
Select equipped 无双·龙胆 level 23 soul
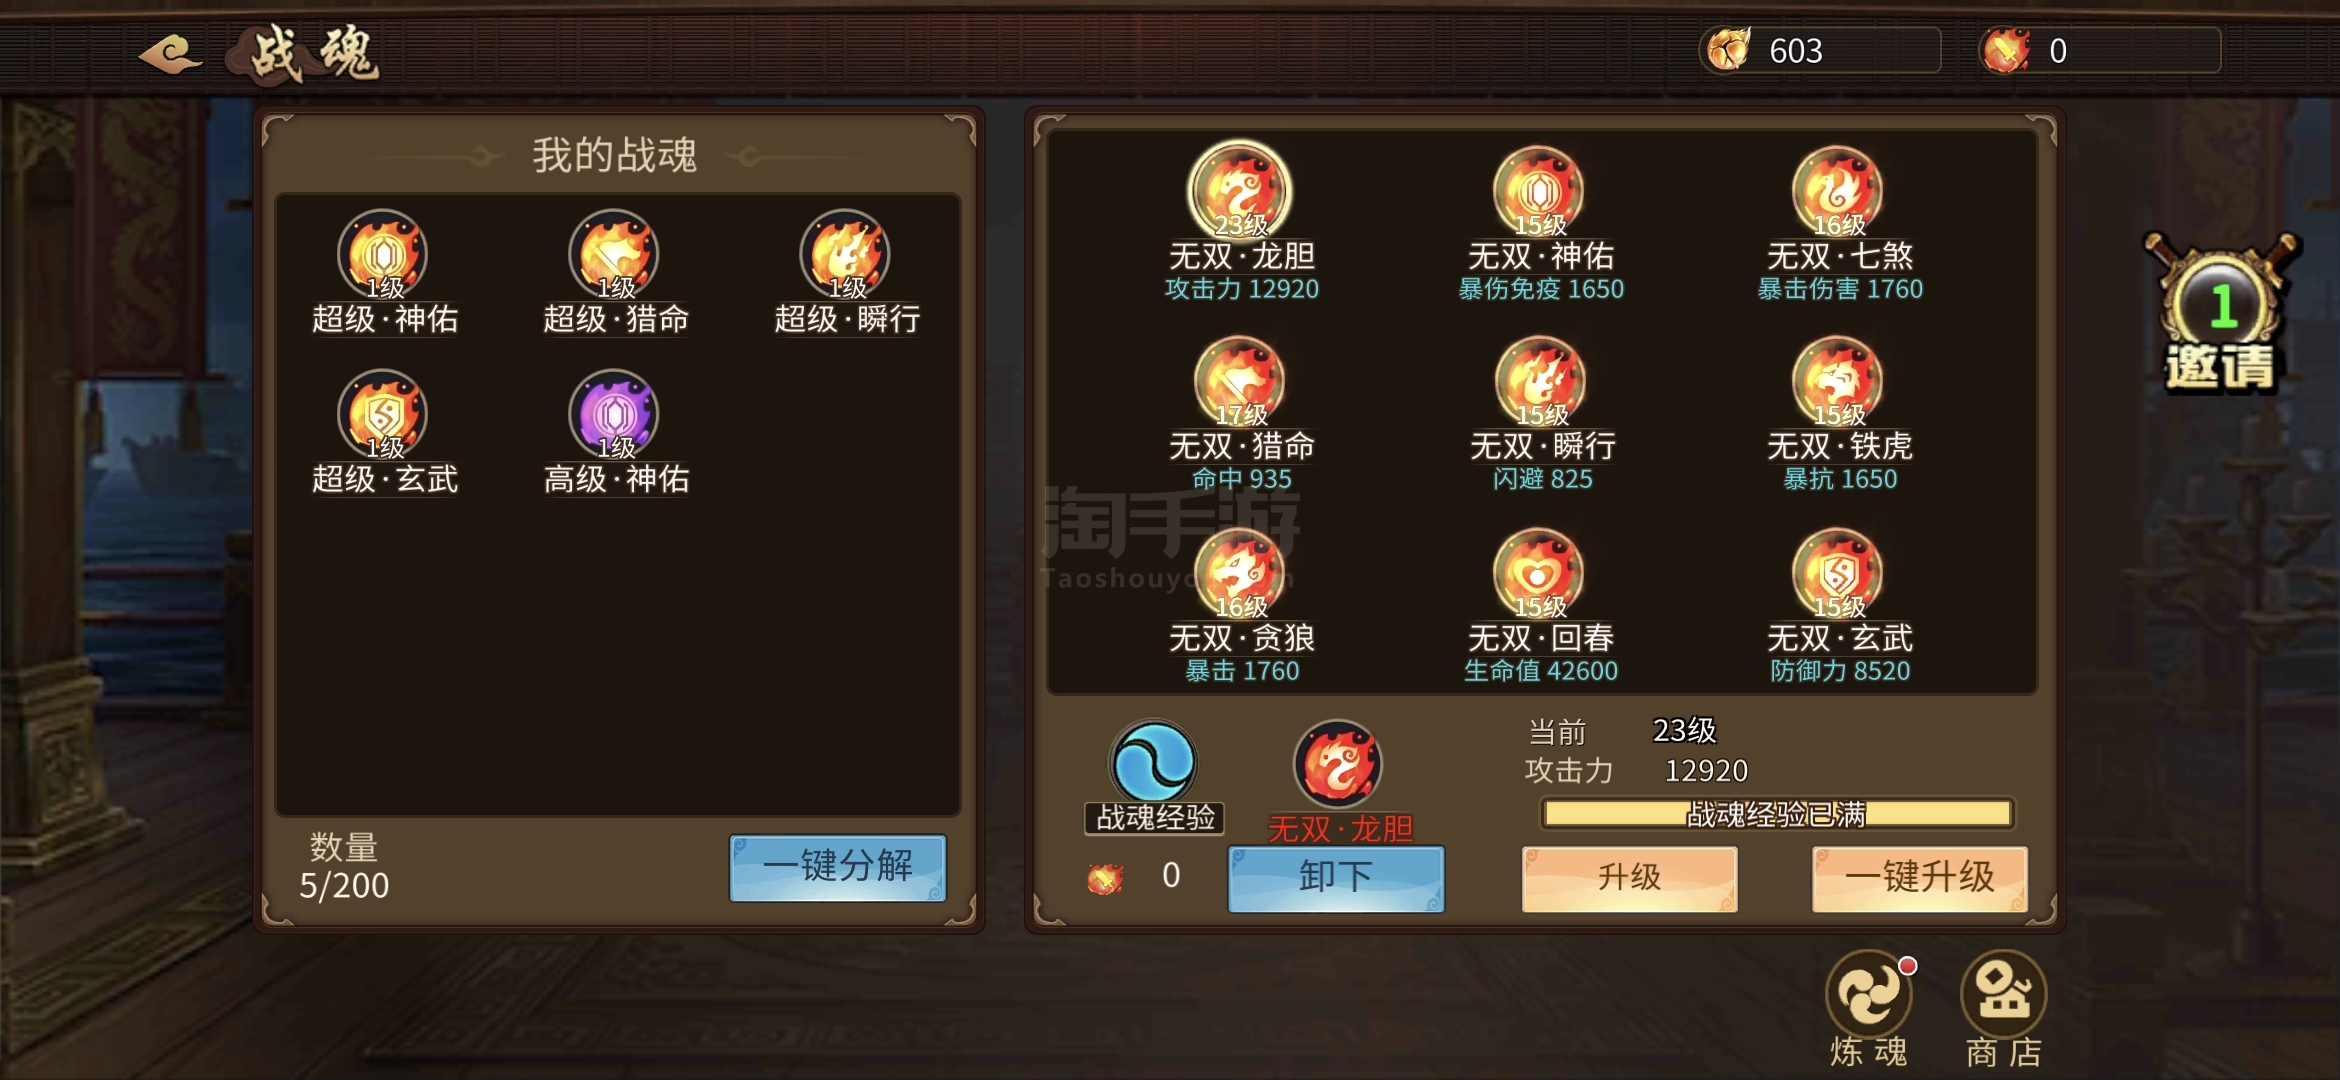tap(1240, 190)
